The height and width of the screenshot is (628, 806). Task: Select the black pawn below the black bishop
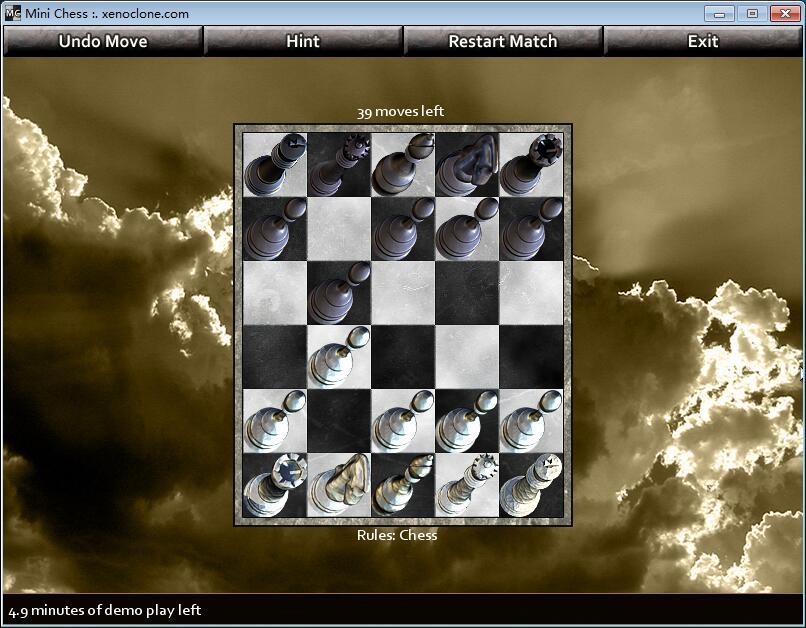(x=403, y=229)
